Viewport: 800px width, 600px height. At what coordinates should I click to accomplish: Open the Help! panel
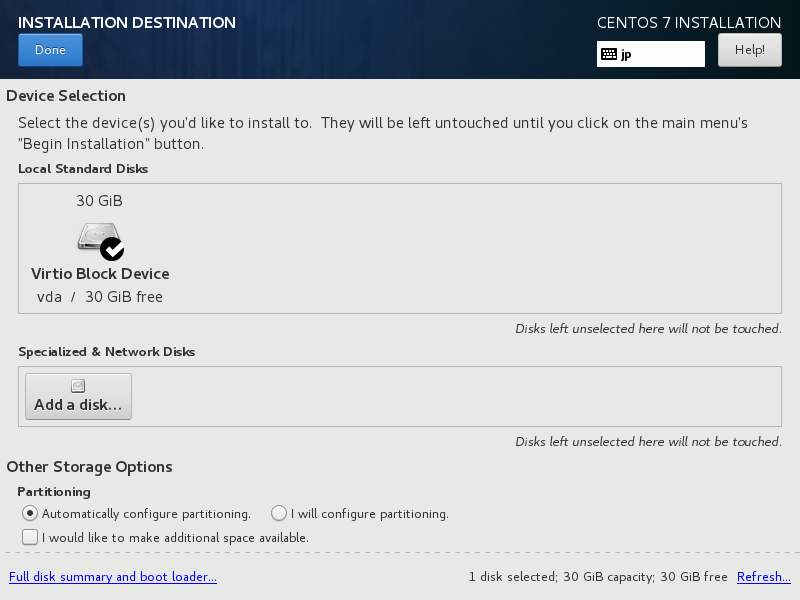tap(749, 49)
